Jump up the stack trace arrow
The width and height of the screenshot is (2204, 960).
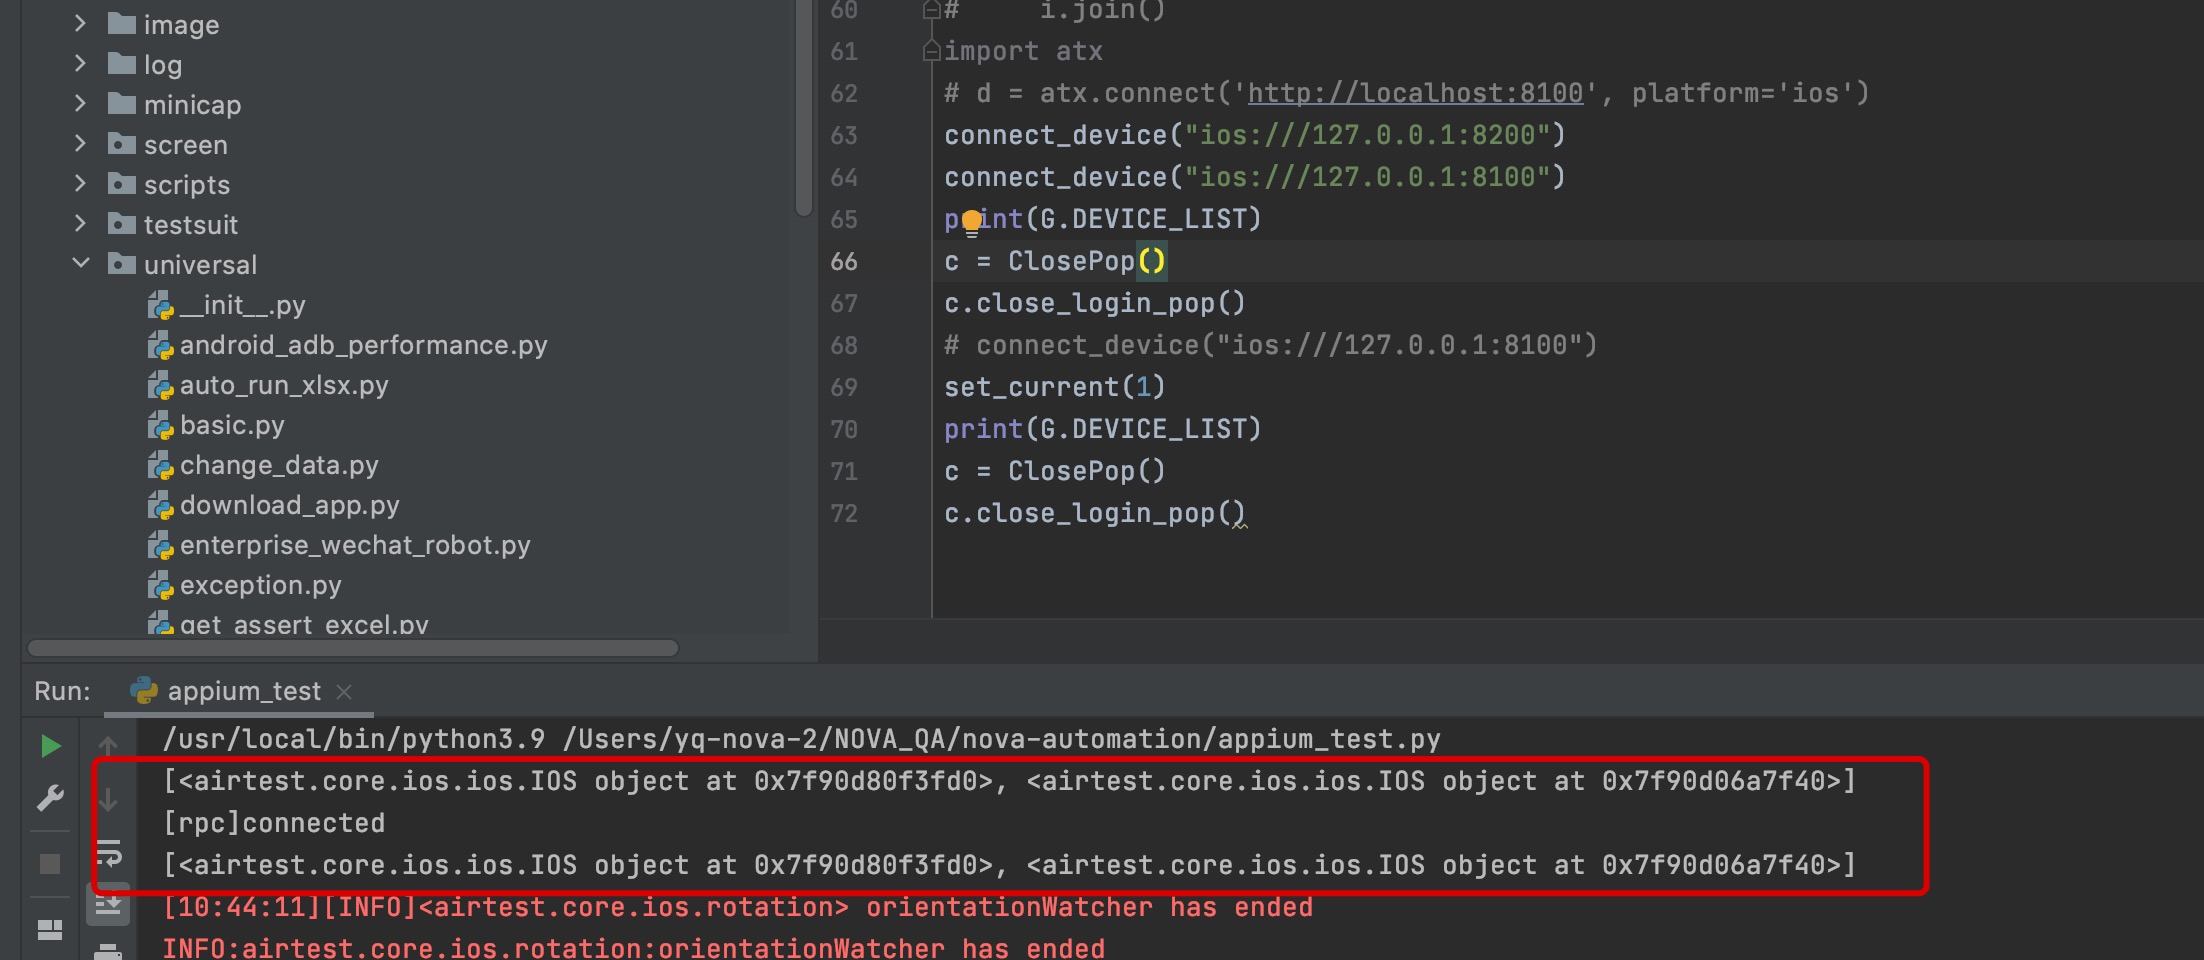[108, 746]
